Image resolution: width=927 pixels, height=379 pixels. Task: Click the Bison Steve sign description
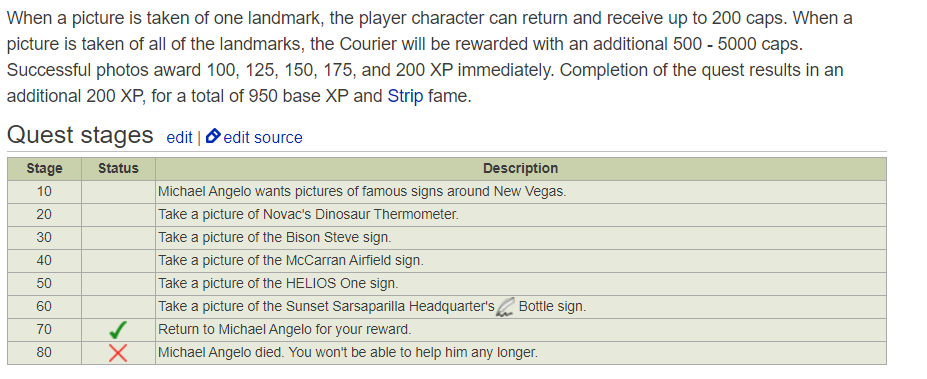275,238
